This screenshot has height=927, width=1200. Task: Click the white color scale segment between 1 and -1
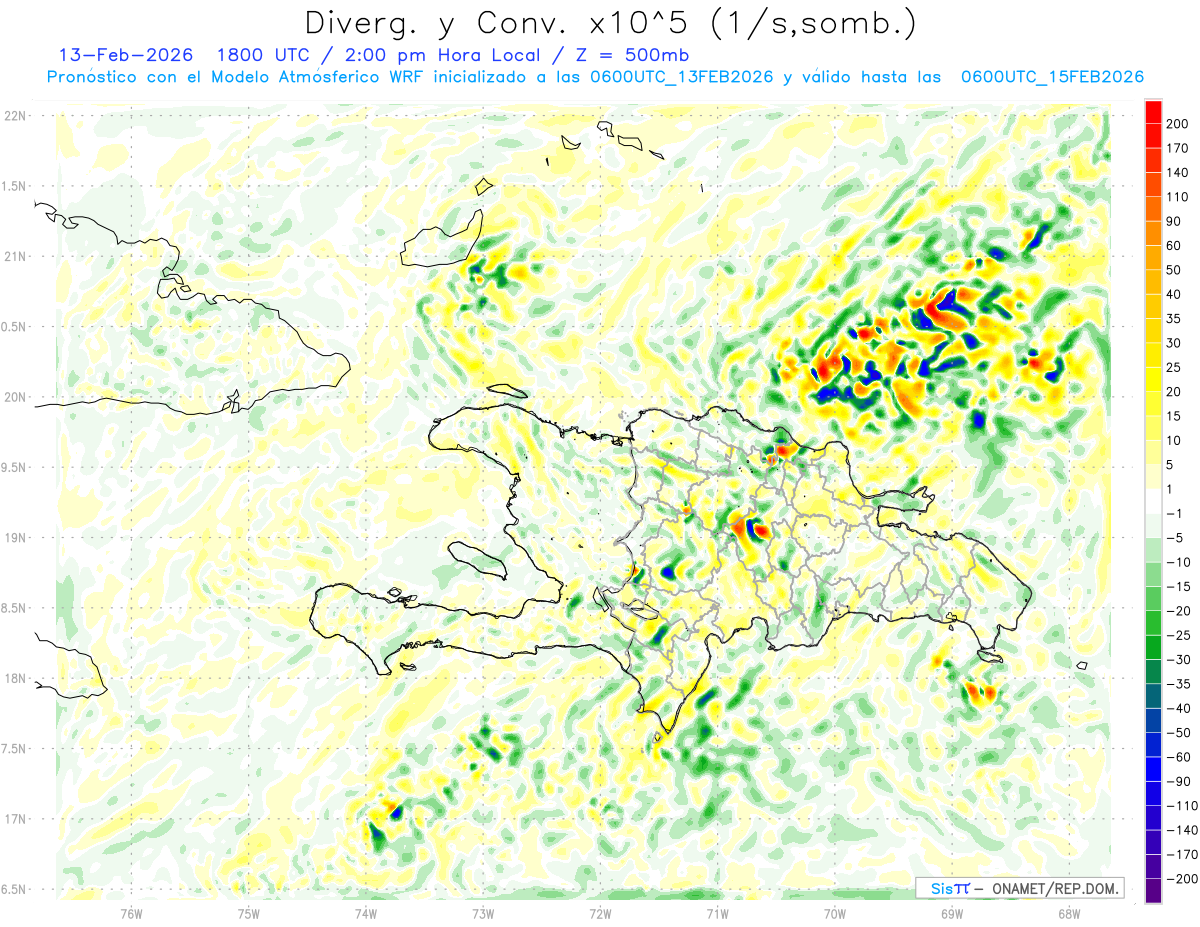coord(1153,501)
